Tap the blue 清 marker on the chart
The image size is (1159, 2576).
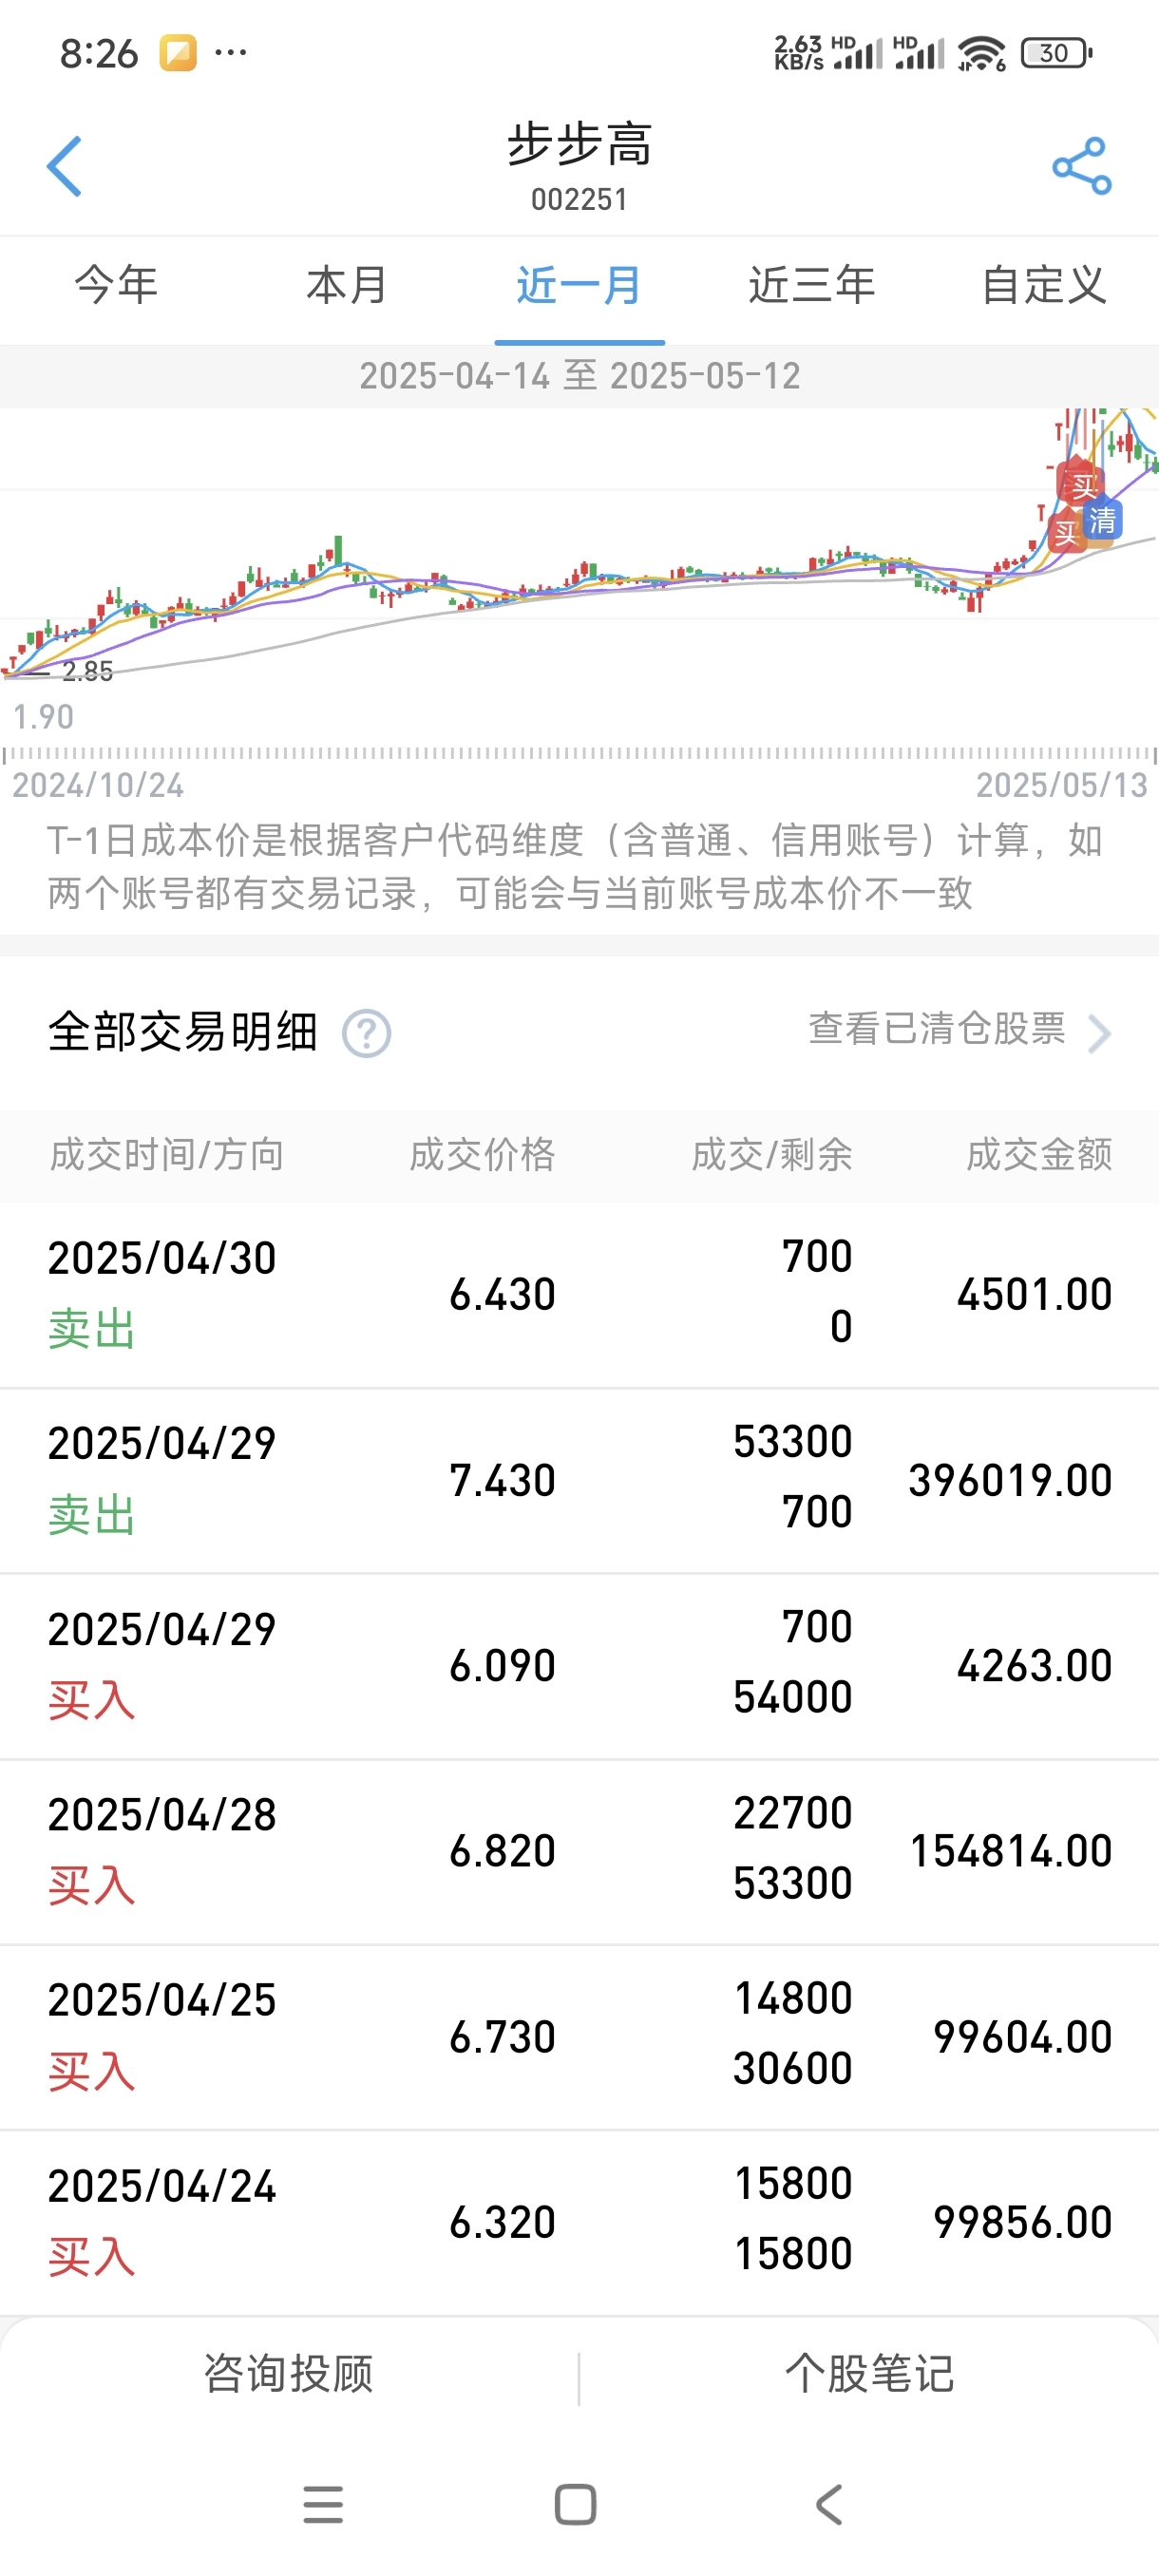point(1103,520)
